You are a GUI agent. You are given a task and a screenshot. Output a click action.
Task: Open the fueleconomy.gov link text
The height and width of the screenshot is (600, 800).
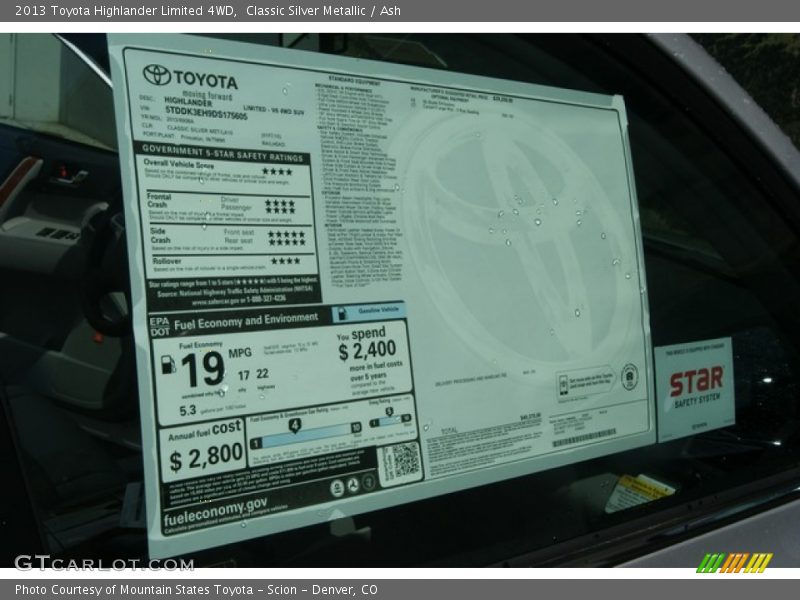point(215,512)
